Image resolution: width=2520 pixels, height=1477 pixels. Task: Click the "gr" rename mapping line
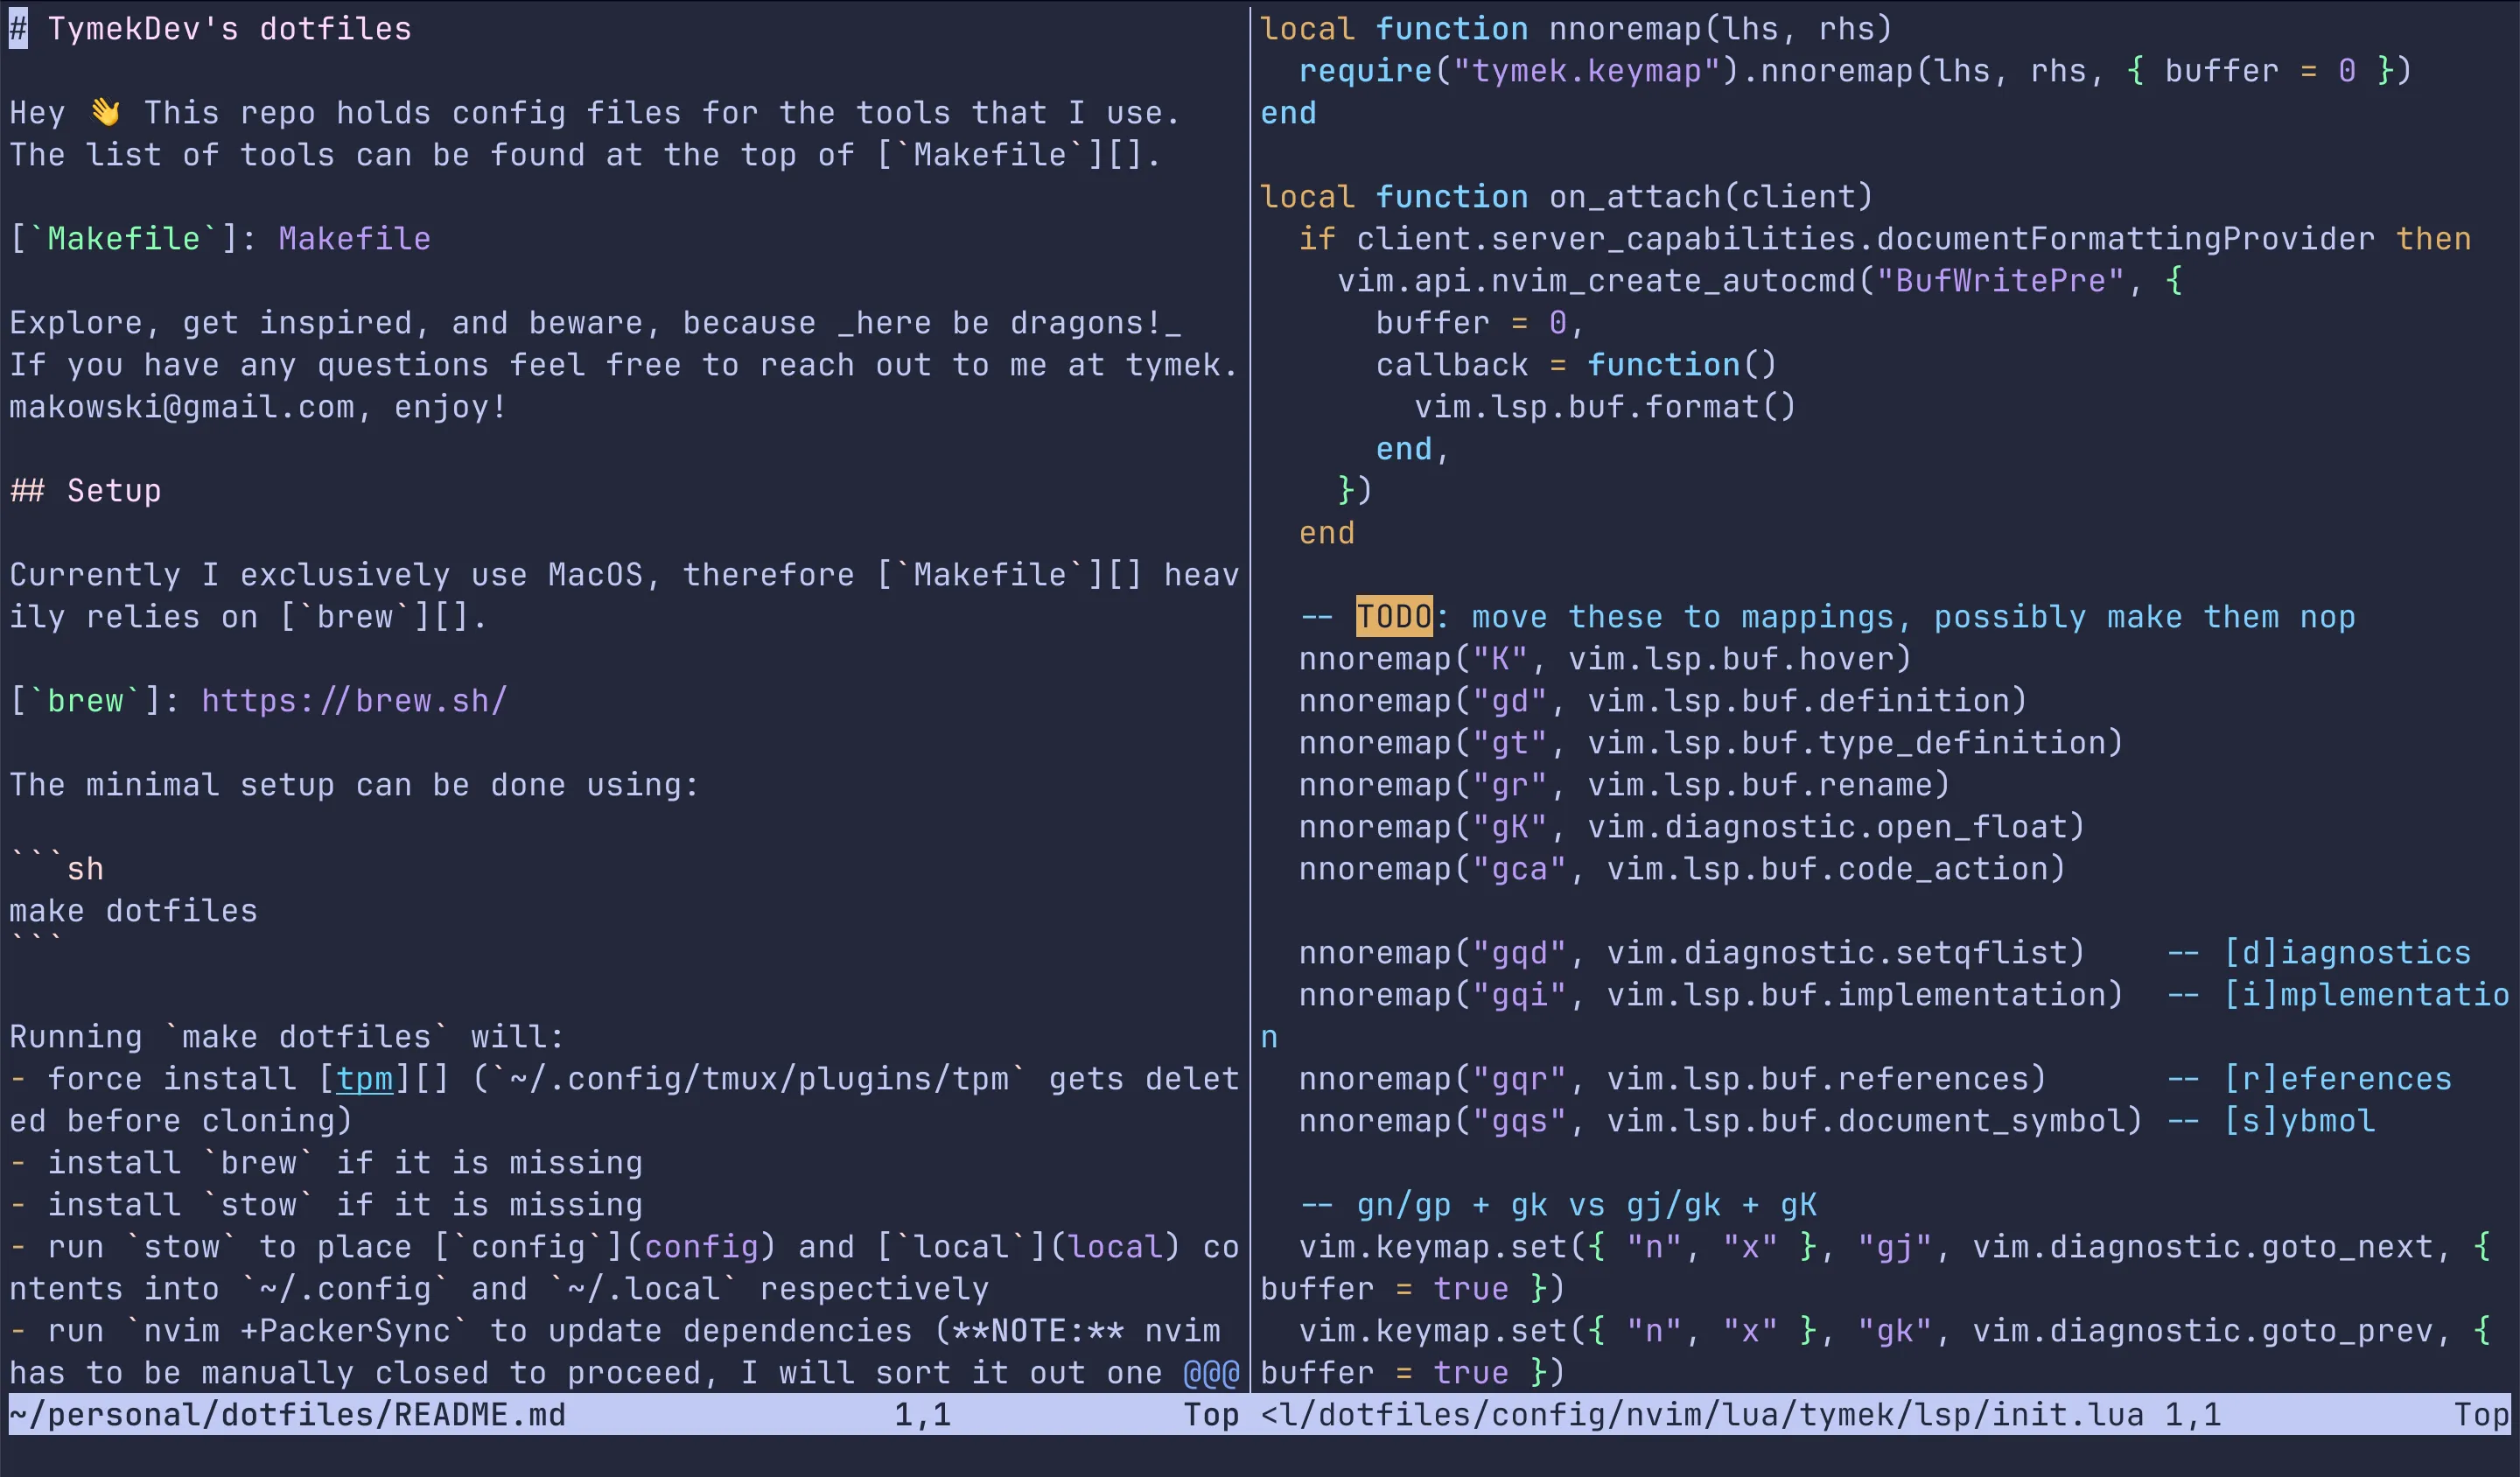[x=1624, y=784]
